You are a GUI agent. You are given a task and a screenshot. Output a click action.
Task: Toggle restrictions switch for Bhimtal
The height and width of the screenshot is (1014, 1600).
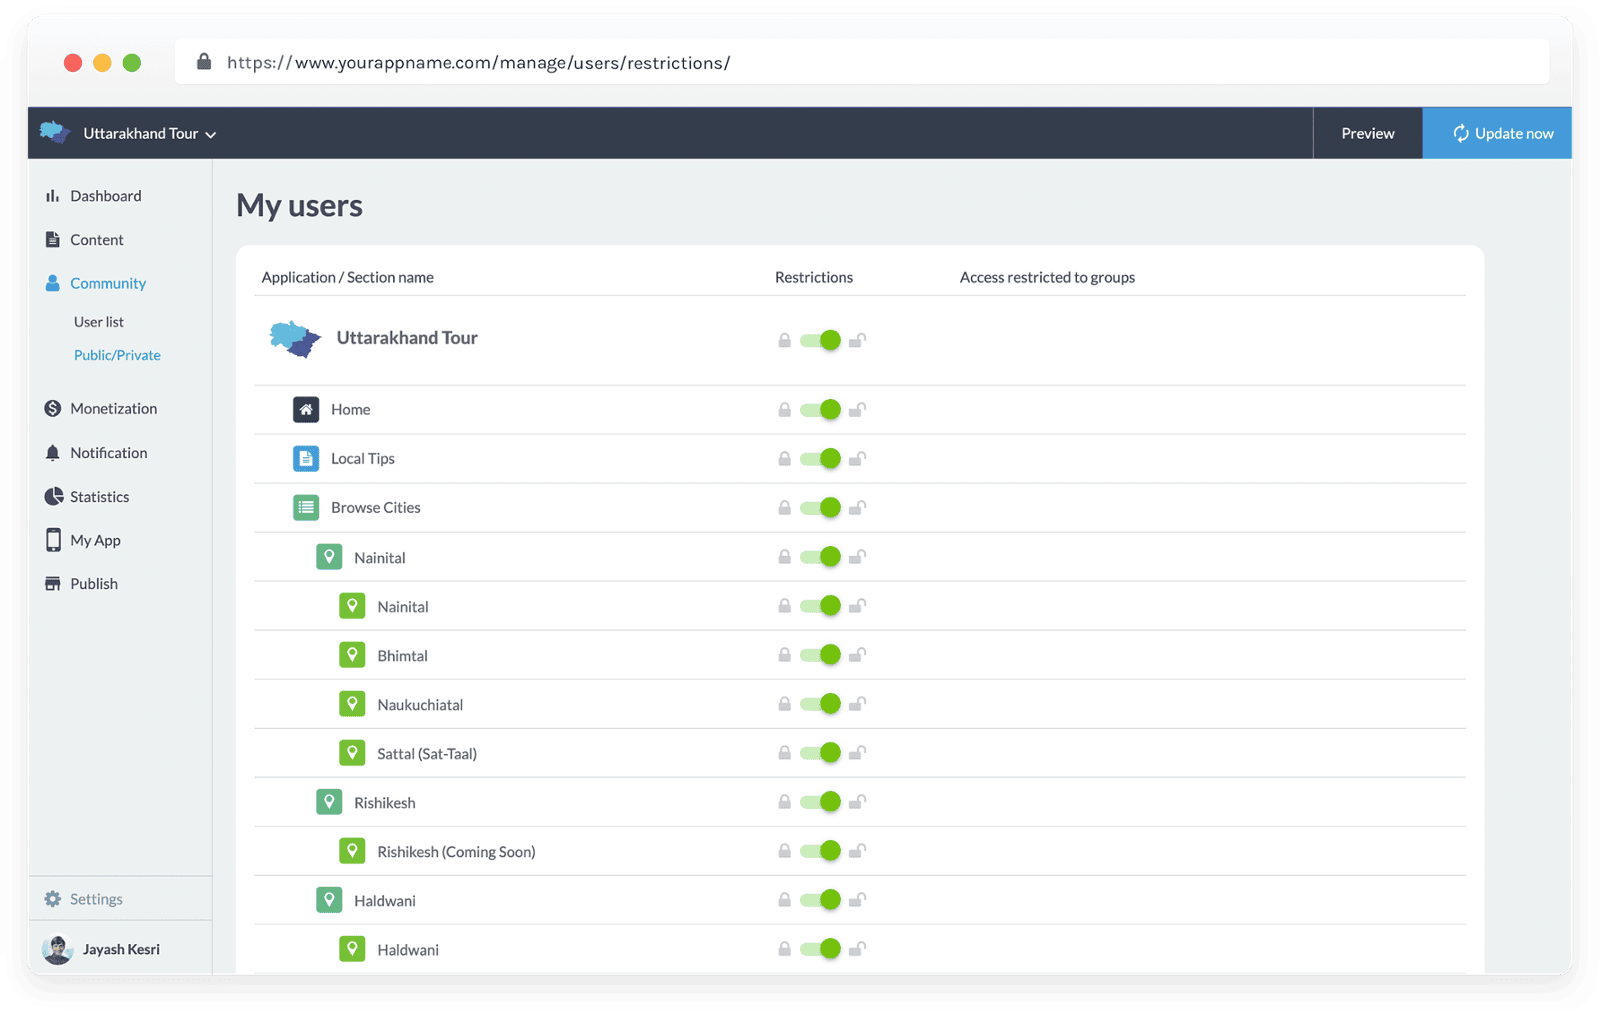(821, 655)
